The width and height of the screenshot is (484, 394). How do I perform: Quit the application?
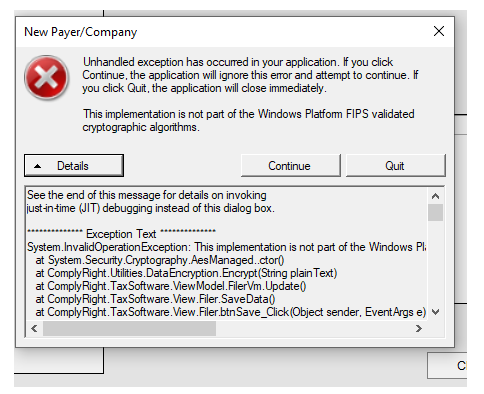point(396,166)
